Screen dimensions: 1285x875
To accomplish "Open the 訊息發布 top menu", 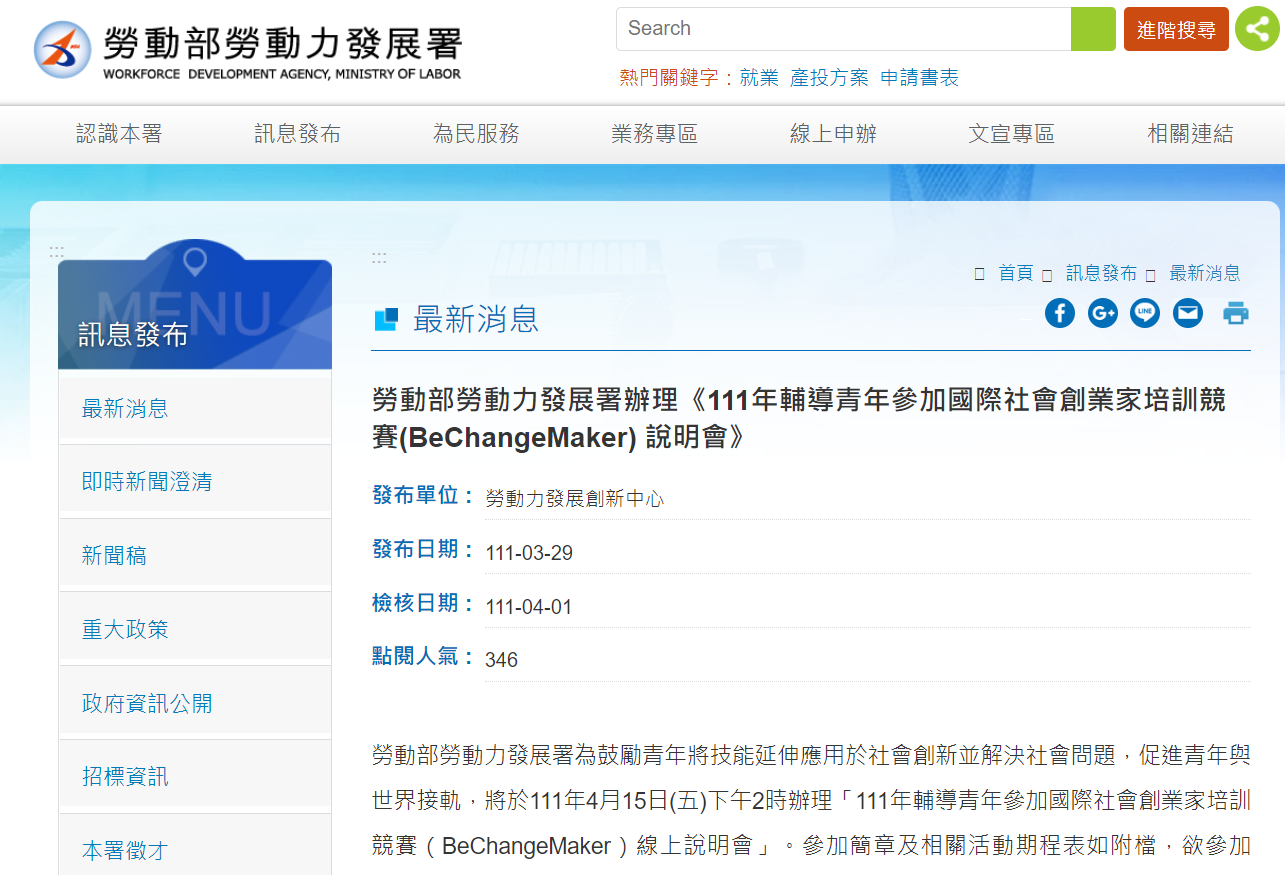I will coord(297,134).
